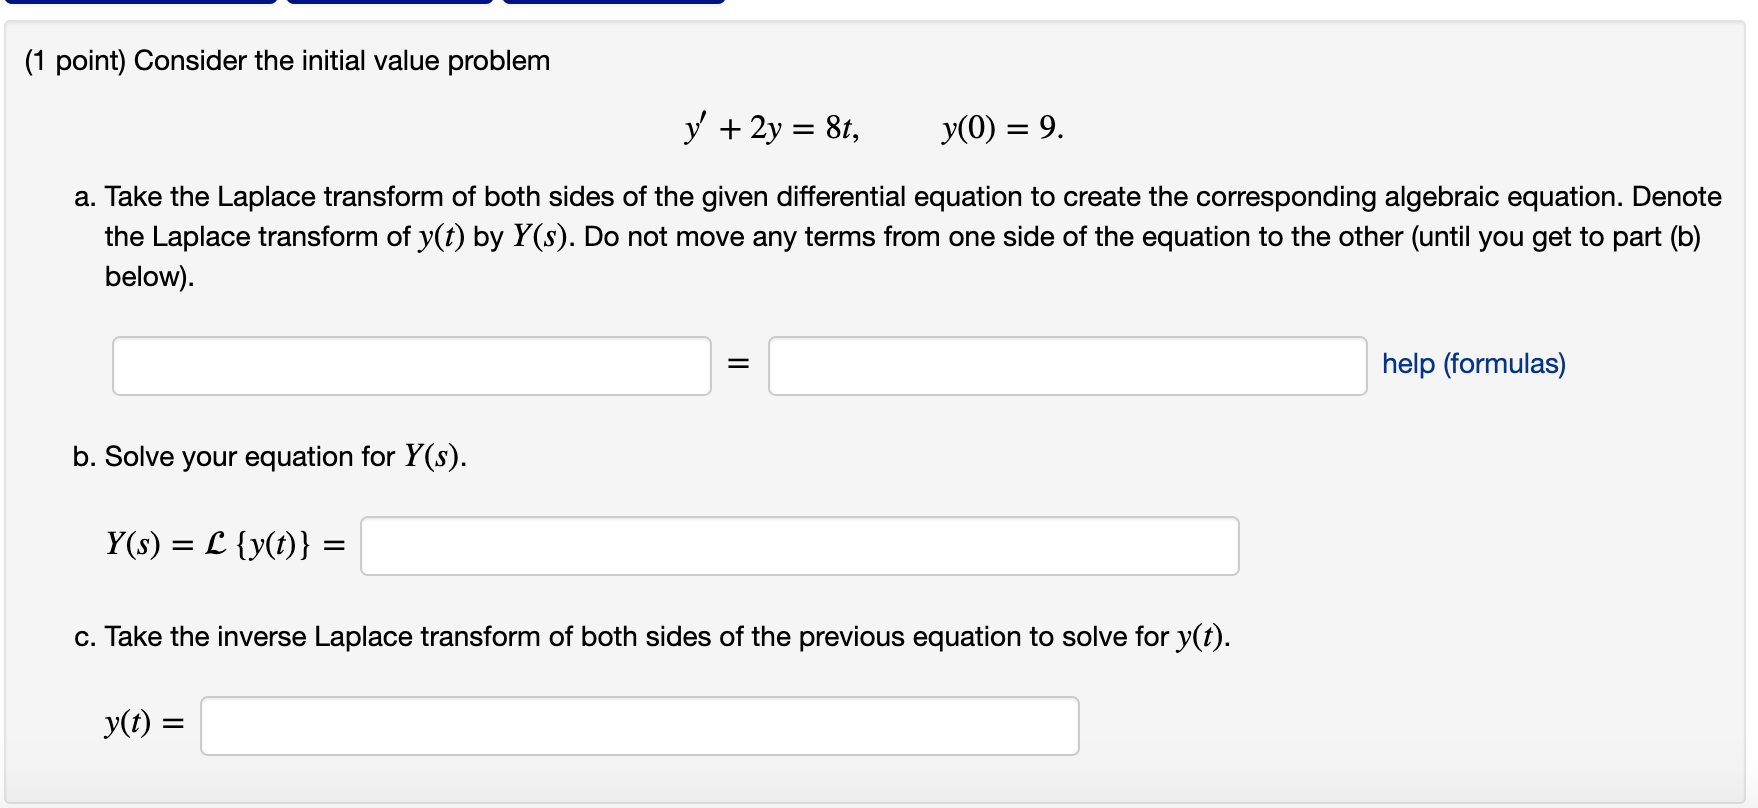
Task: Click help for Laplace transform formulas
Action: (x=1473, y=363)
